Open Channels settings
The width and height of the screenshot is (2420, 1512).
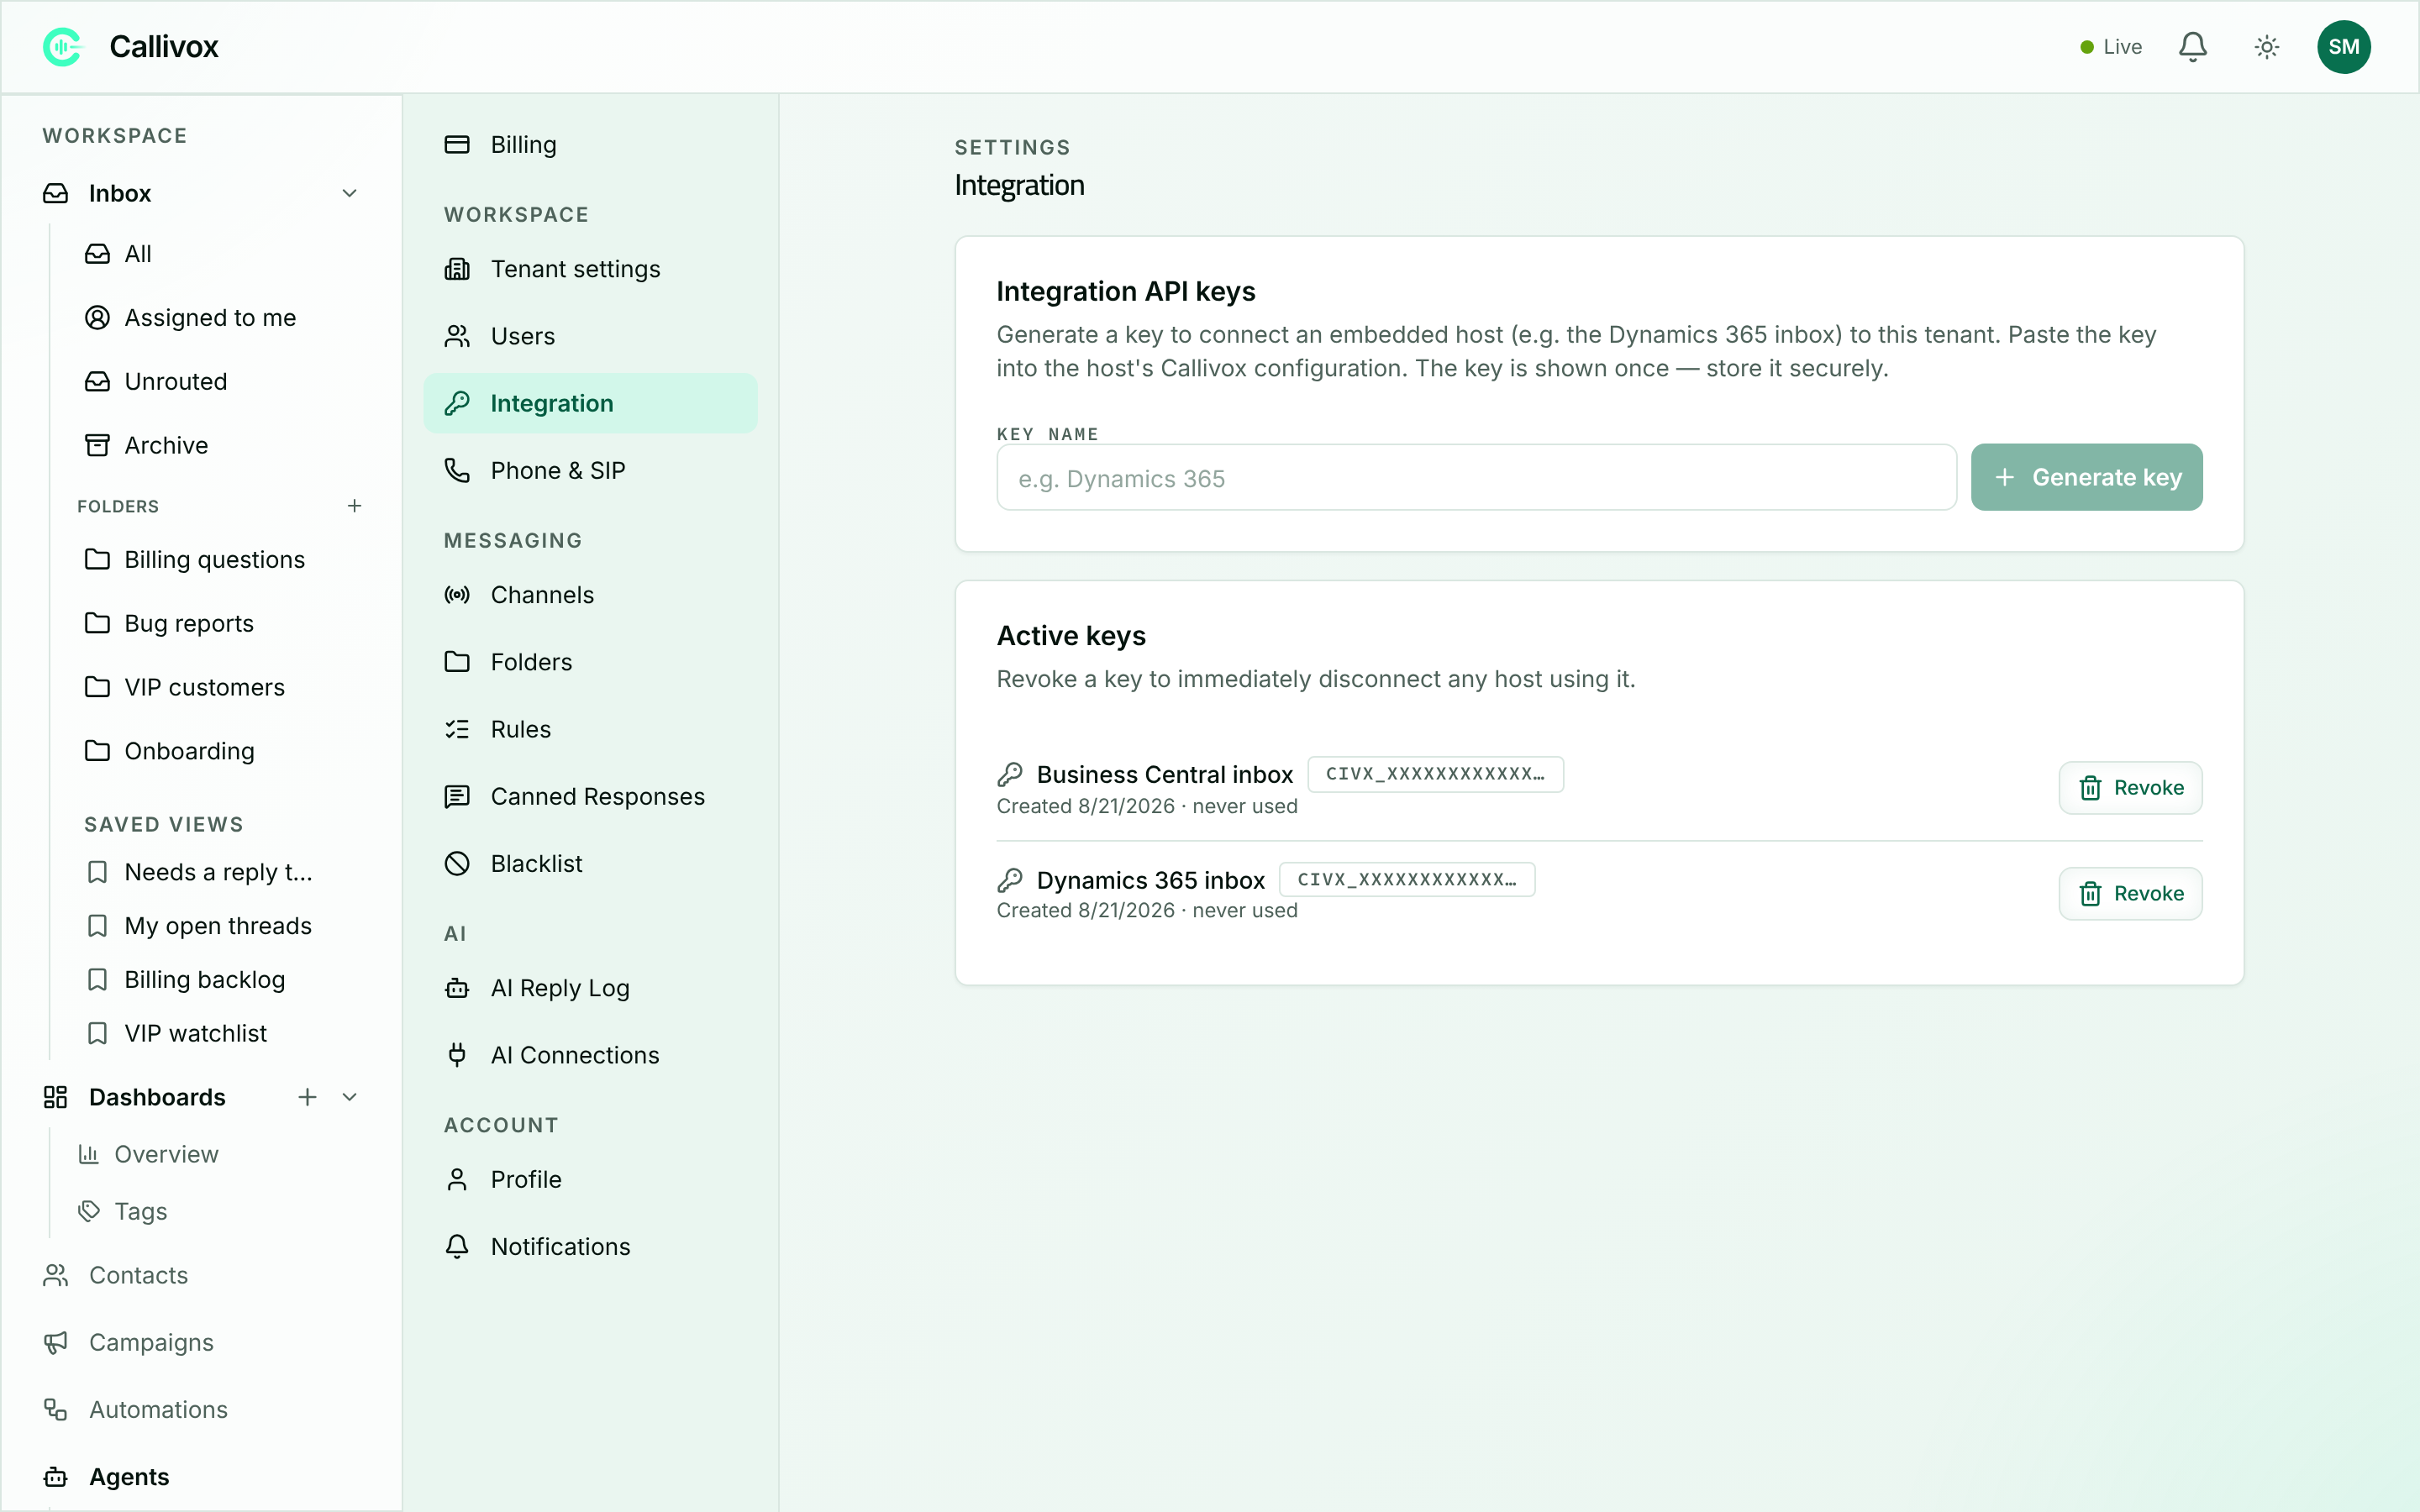click(590, 595)
